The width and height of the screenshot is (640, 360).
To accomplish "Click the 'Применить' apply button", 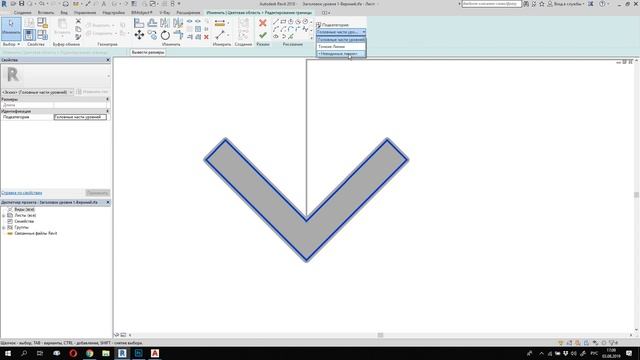I will click(x=98, y=193).
